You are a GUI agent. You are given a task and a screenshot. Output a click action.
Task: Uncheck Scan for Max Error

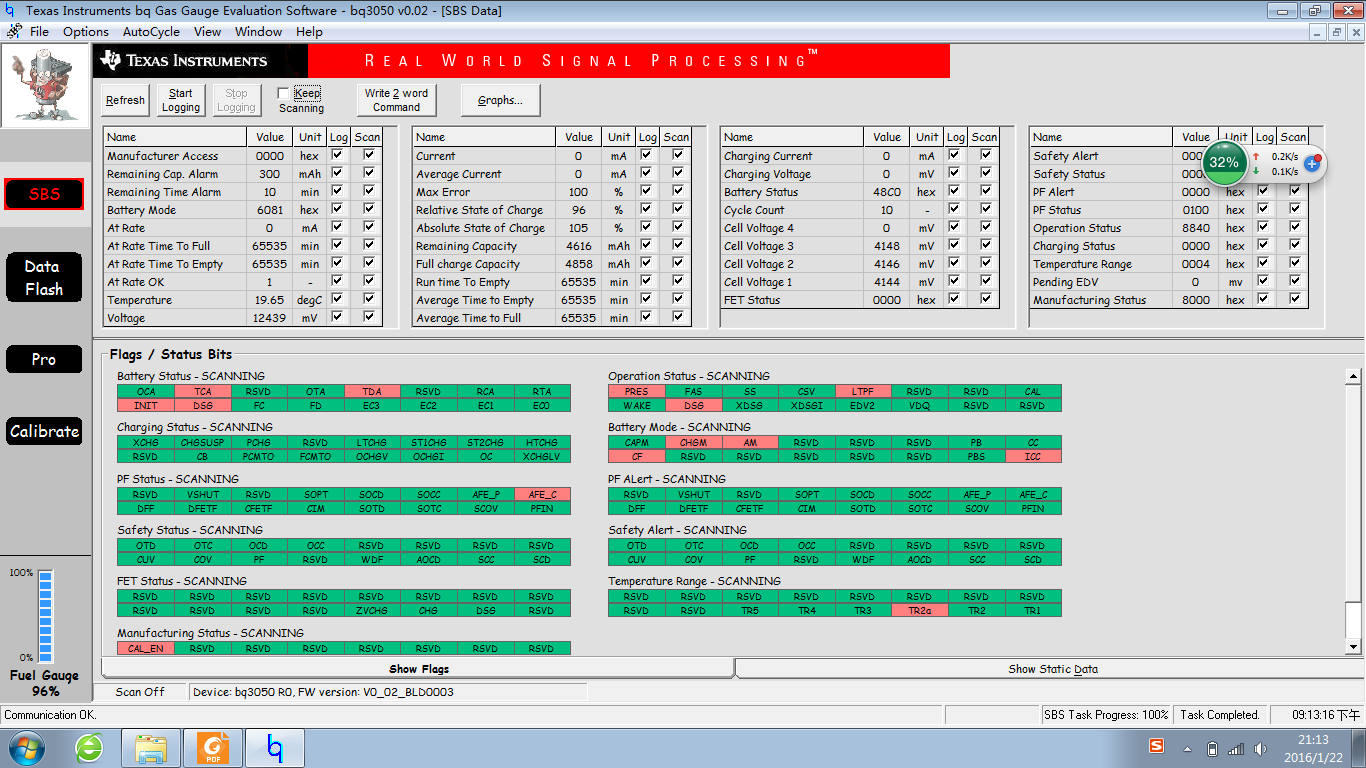pyautogui.click(x=678, y=192)
